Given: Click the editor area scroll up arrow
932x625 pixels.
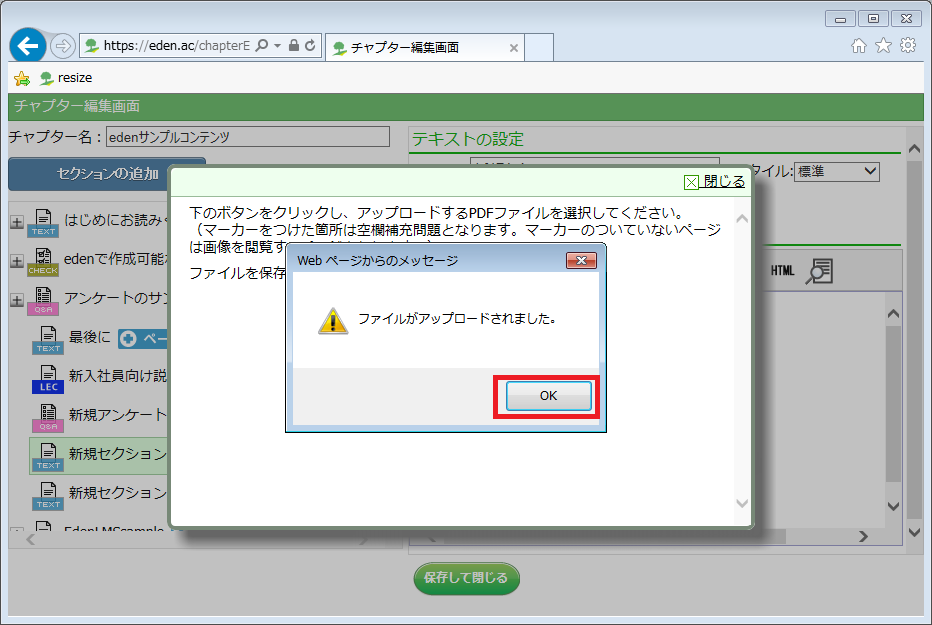Looking at the screenshot, I should pos(893,313).
